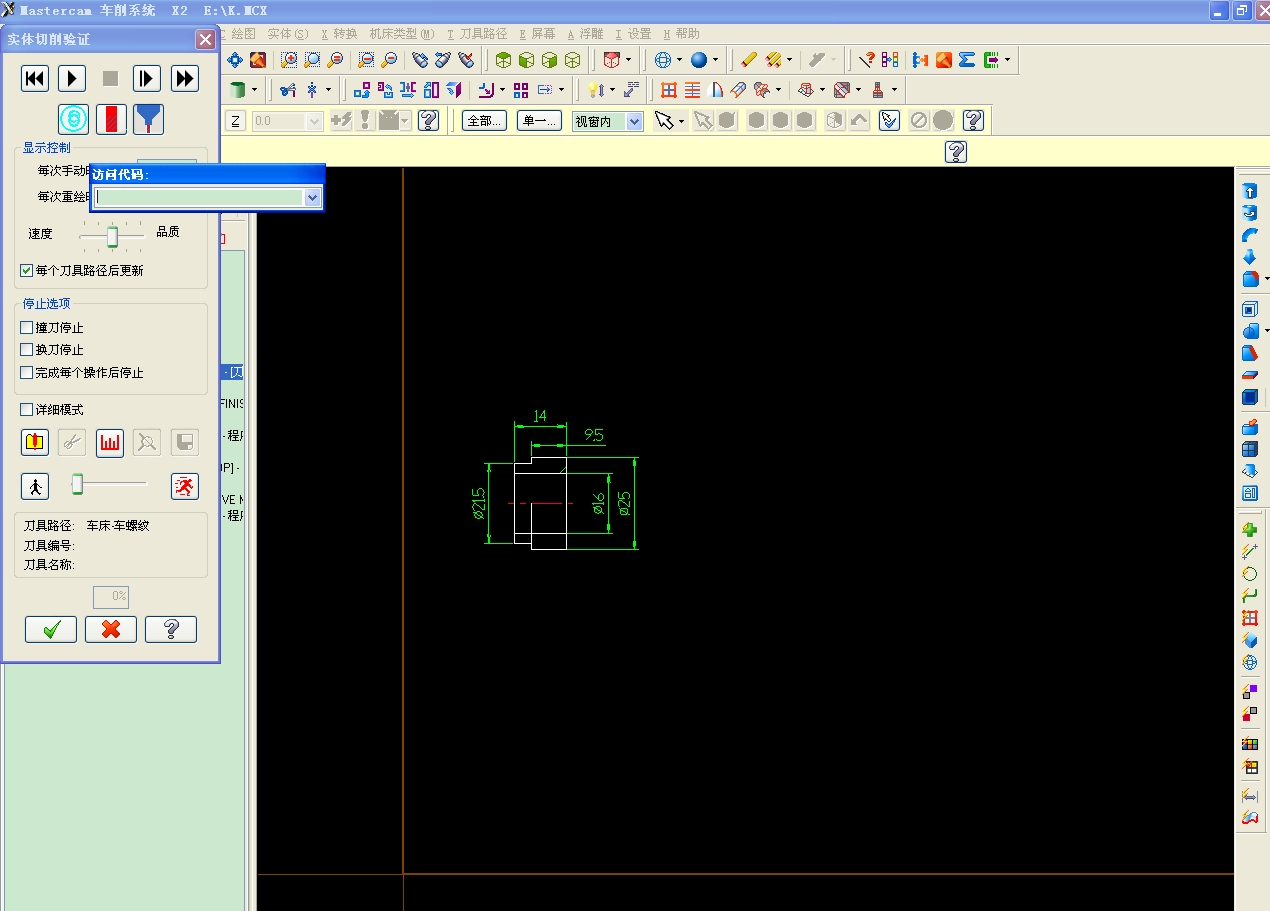Click the blue curved sweep solid icon

coord(1249,235)
